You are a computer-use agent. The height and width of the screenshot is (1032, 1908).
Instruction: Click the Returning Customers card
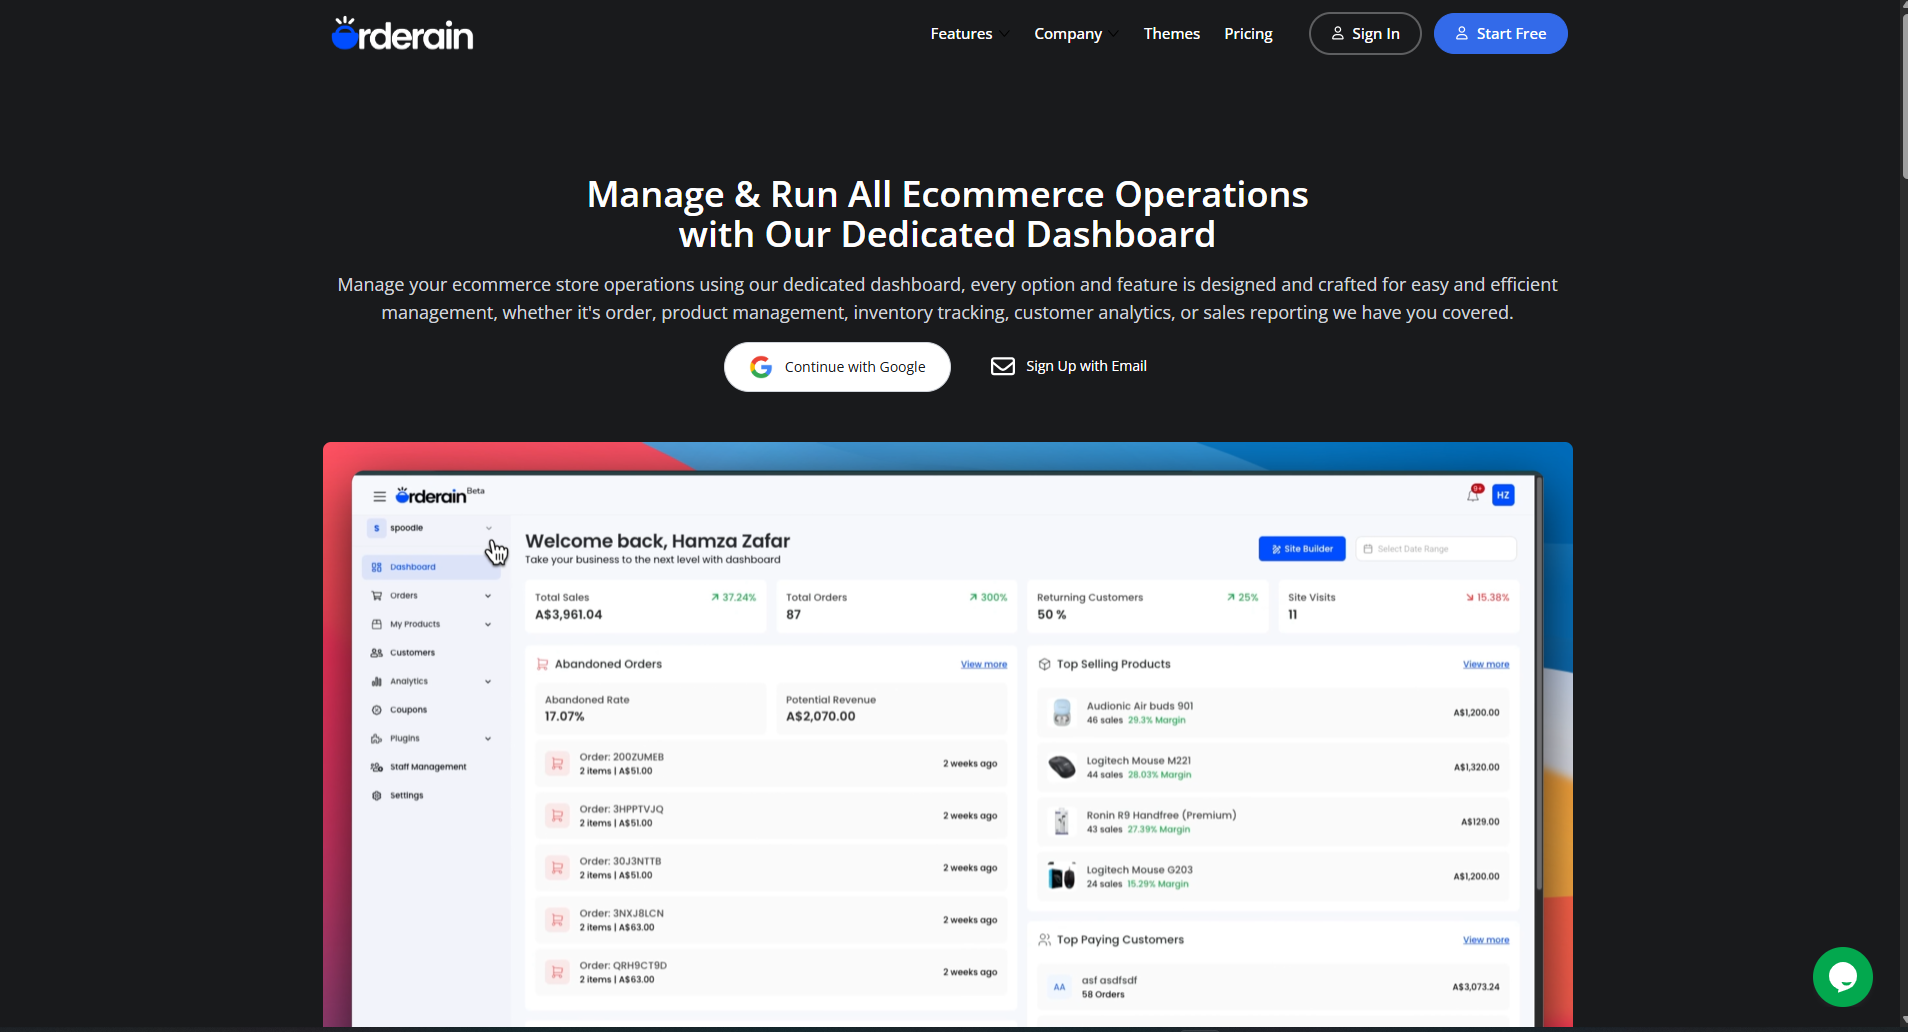coord(1148,606)
